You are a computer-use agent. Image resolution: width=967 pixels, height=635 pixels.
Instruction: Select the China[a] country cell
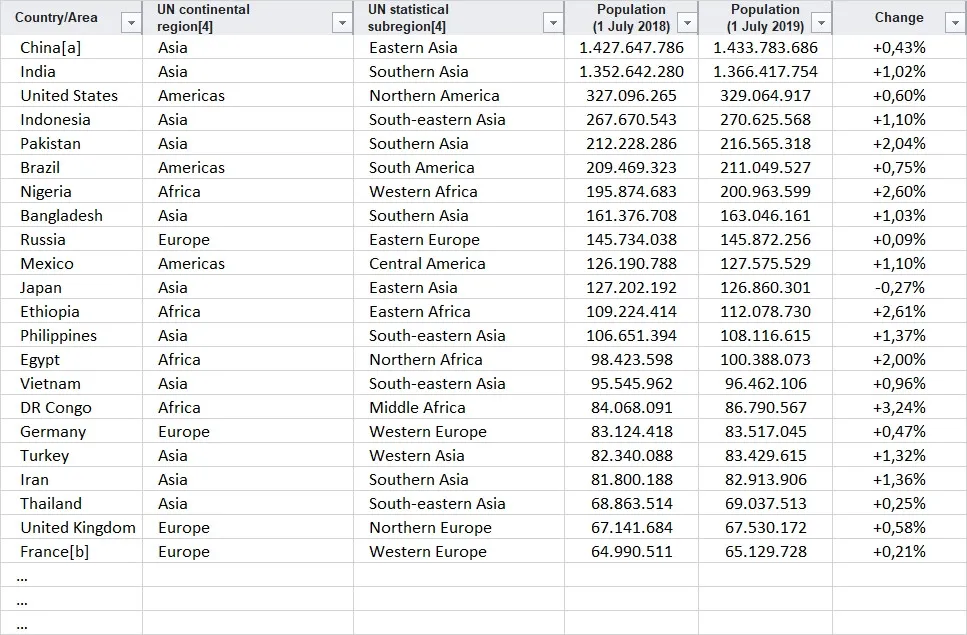[50, 47]
